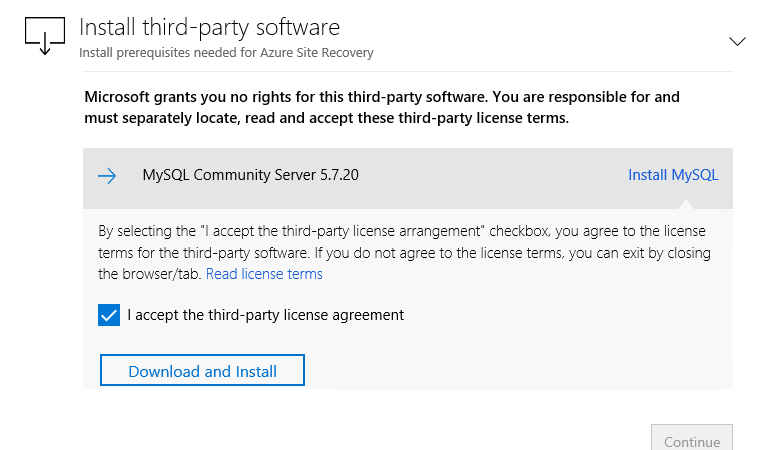The width and height of the screenshot is (775, 450).
Task: Collapse the Install third-party software section chevron
Action: (x=737, y=41)
